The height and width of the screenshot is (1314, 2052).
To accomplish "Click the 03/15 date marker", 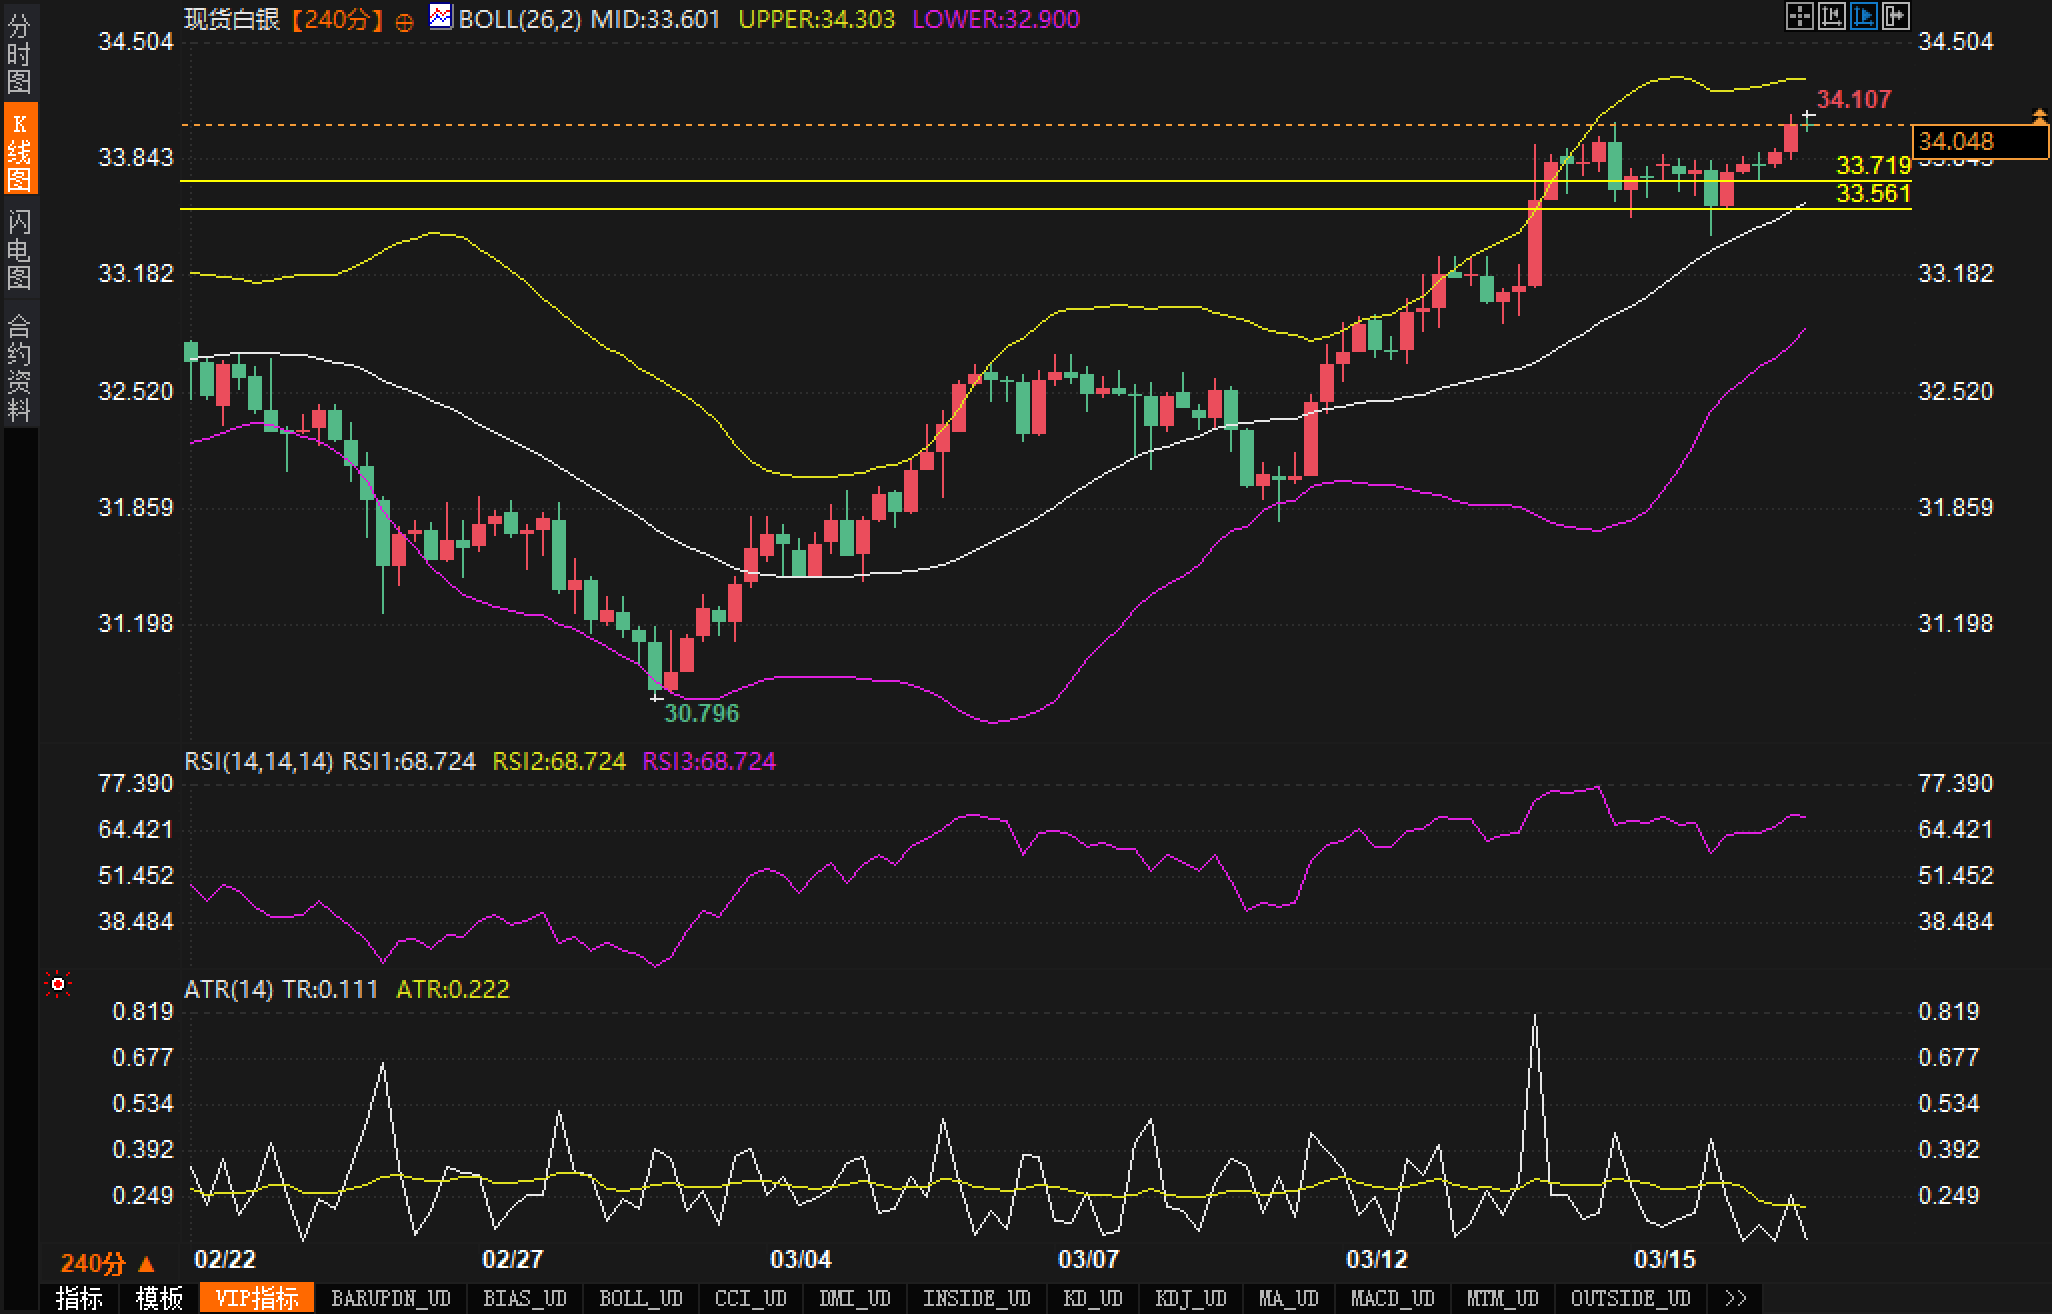I will click(1665, 1259).
